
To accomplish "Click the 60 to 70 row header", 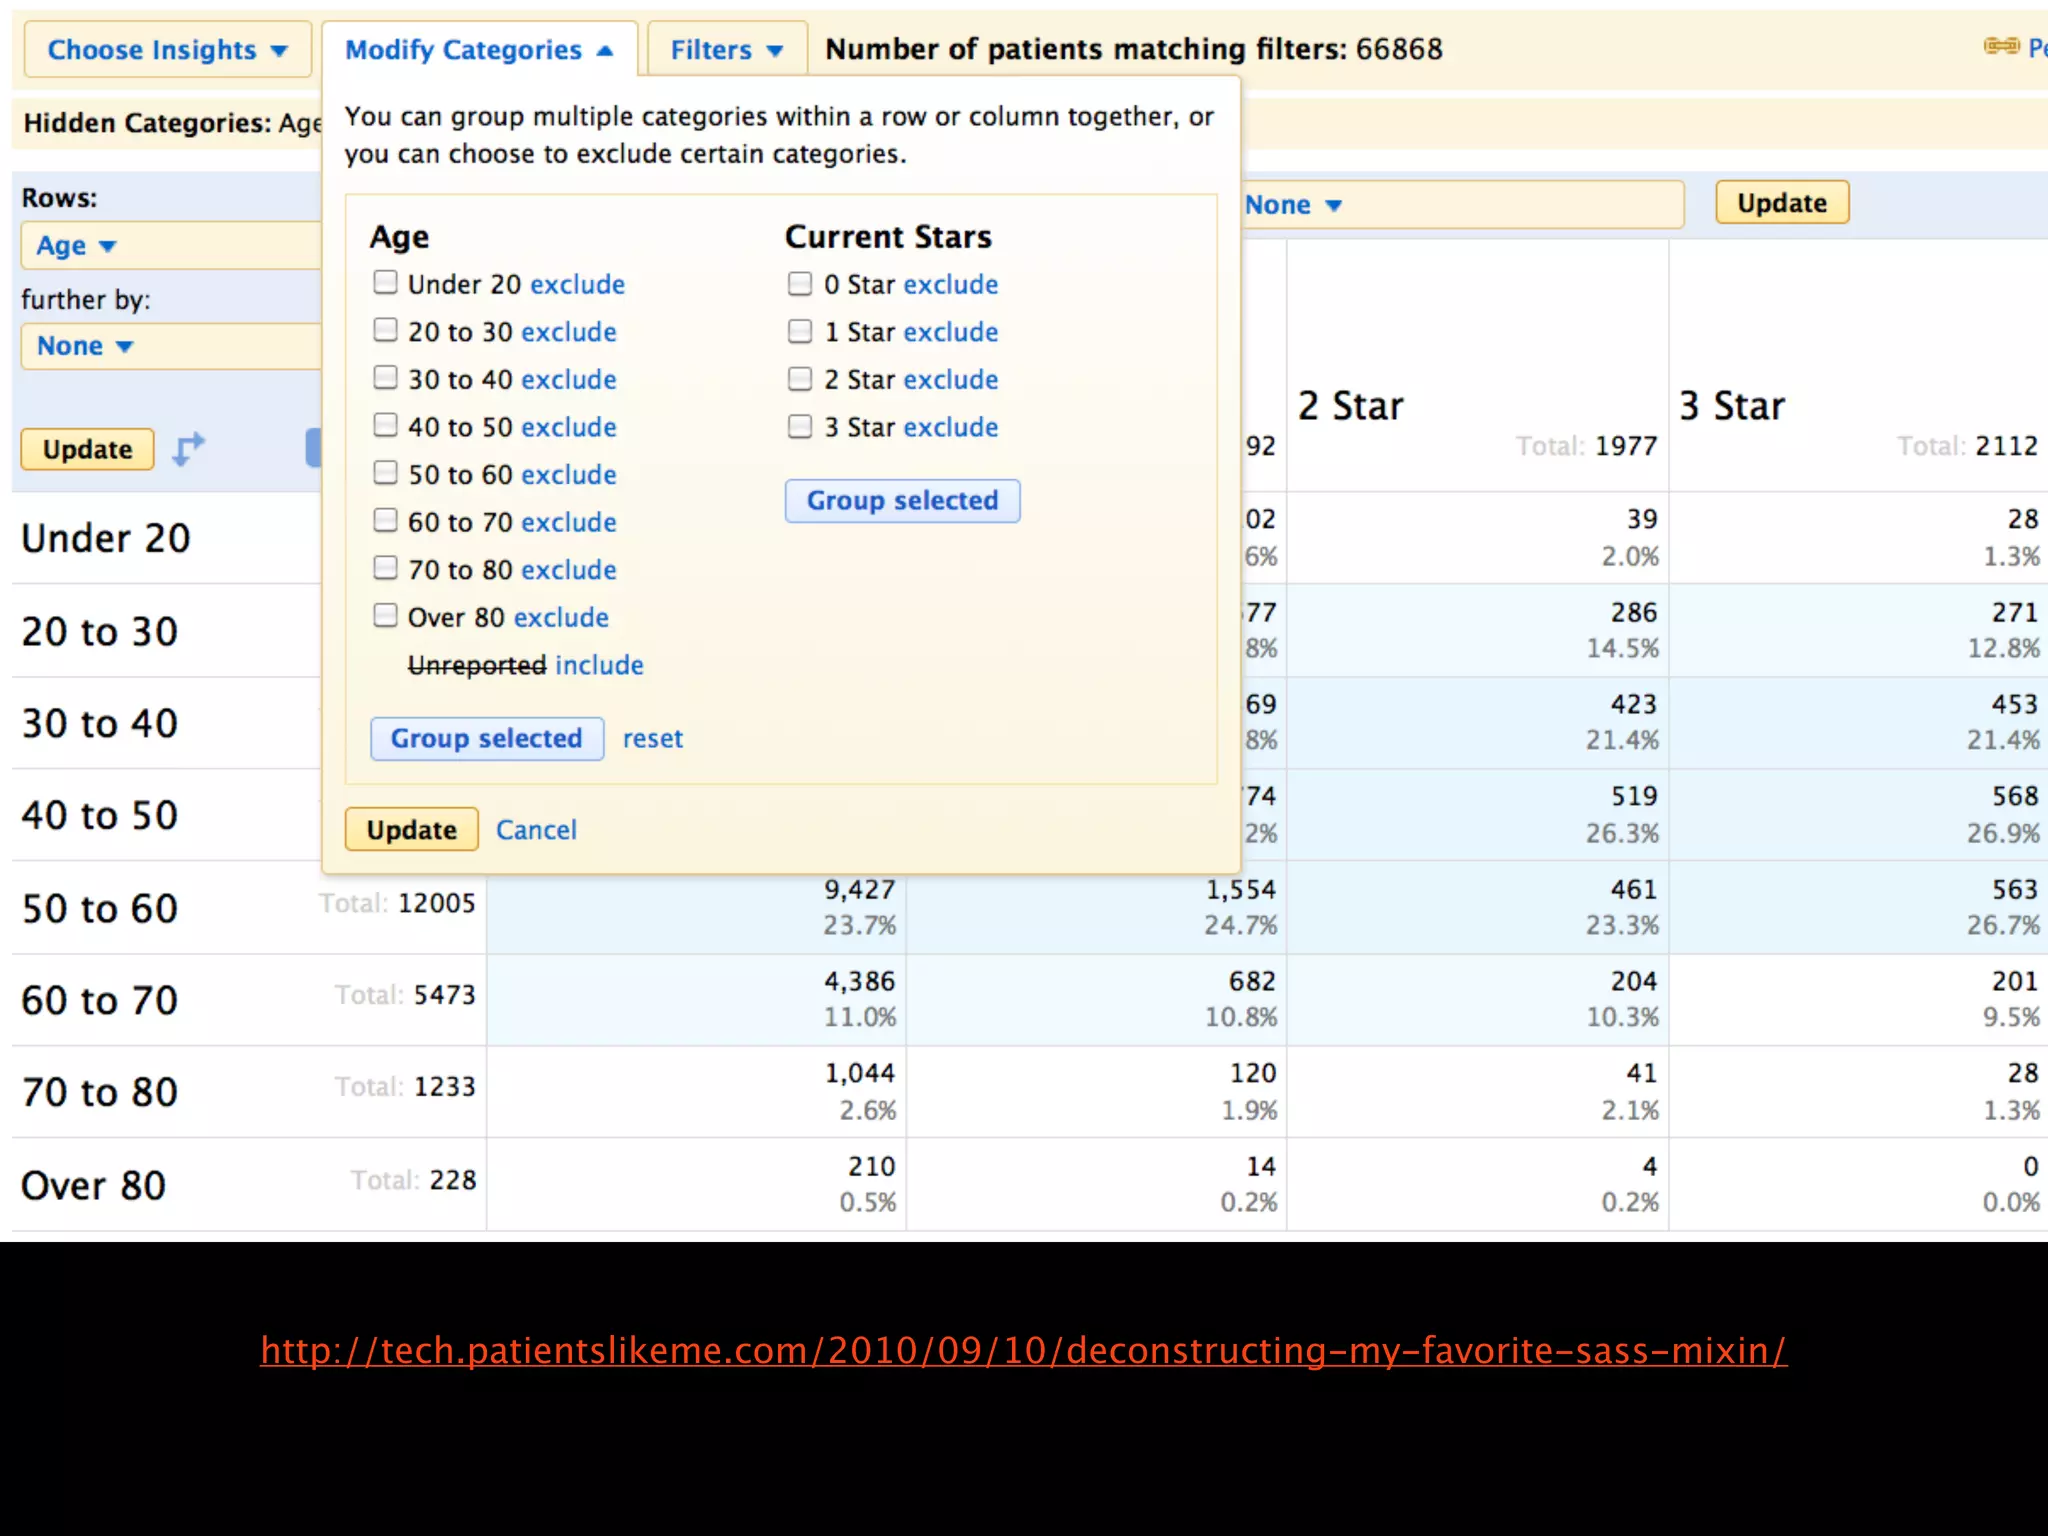I will (x=100, y=1001).
